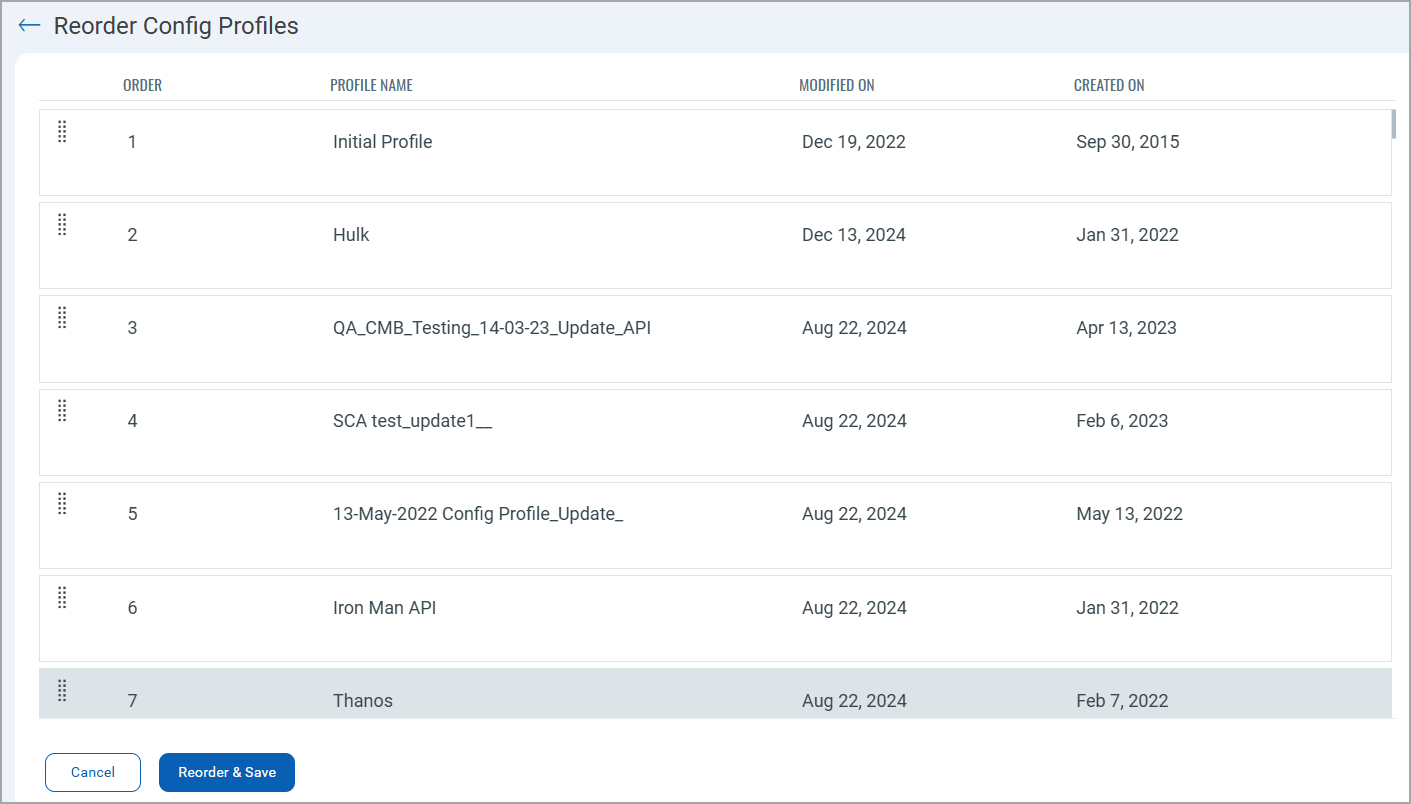
Task: Click drag handle of Iron Man API row
Action: (62, 597)
